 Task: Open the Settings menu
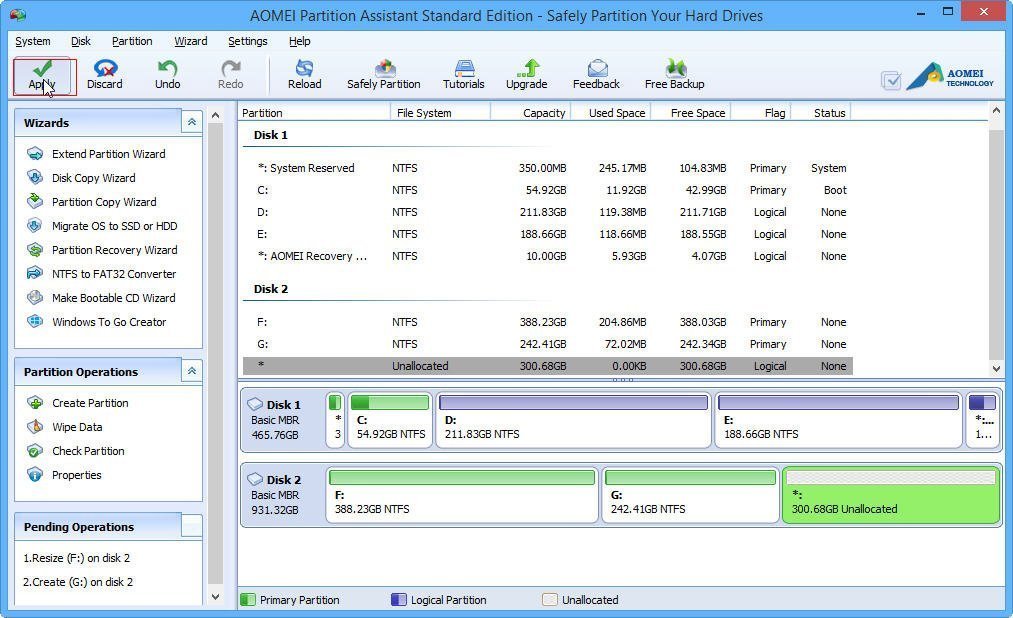coord(247,41)
